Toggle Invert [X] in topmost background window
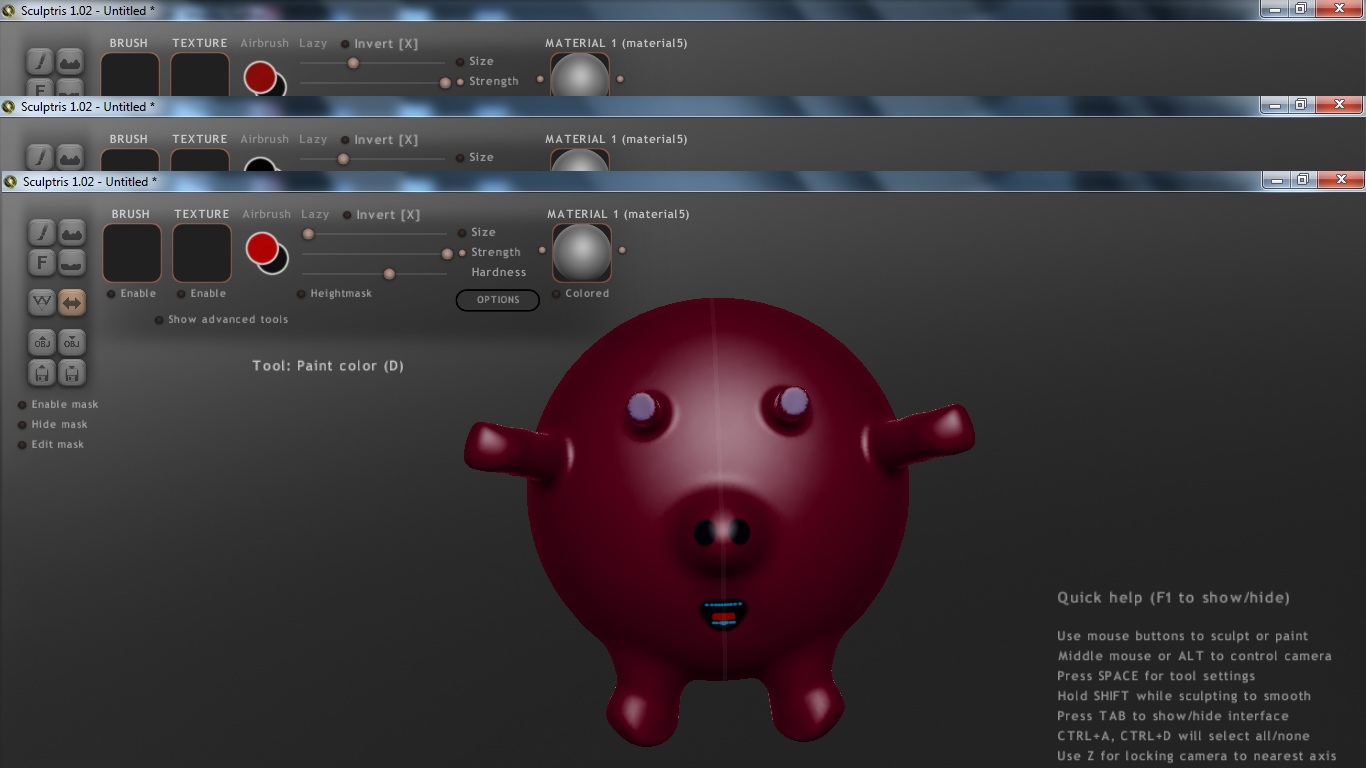 (379, 44)
